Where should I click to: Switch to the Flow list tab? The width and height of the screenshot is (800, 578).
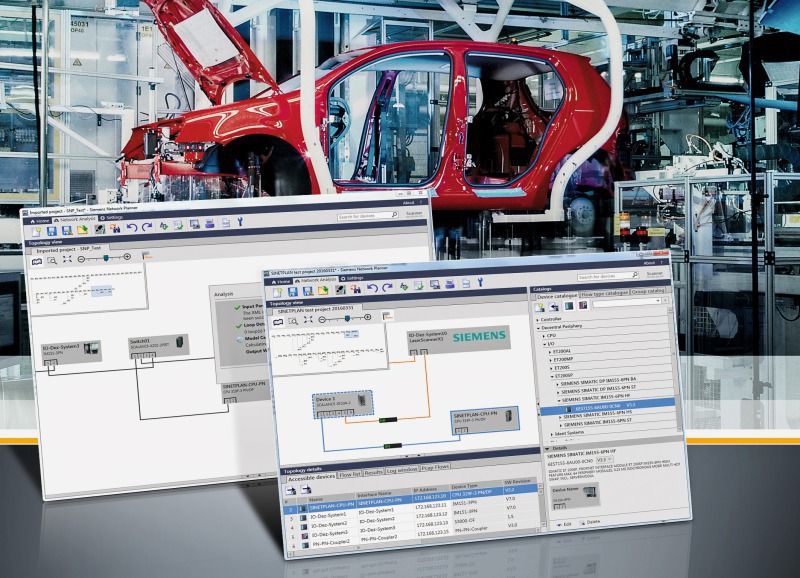point(350,475)
